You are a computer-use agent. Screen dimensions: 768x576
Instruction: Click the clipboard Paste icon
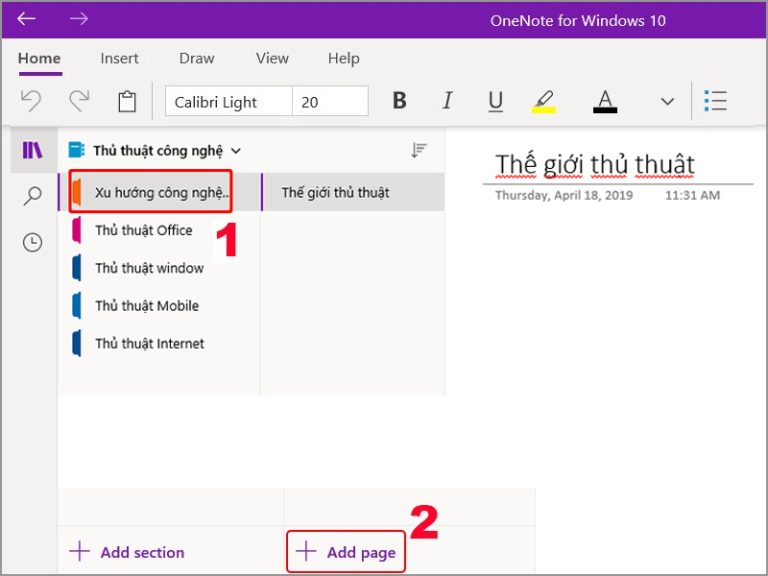(x=127, y=101)
